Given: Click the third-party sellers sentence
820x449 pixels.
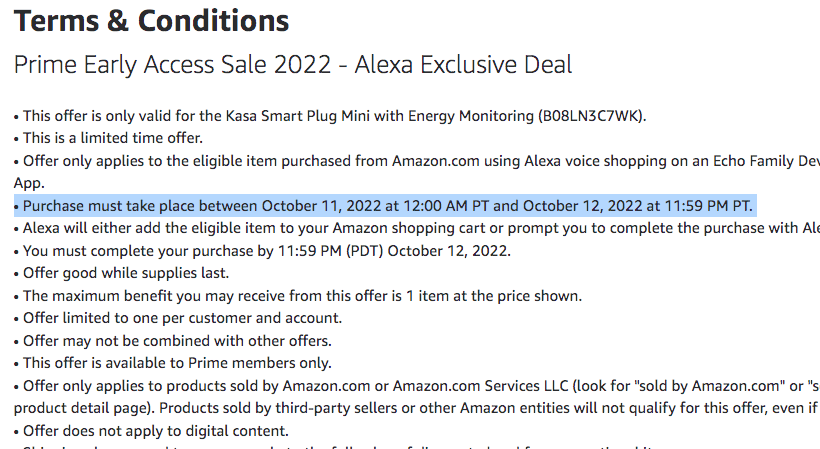Looking at the screenshot, I should tap(417, 408).
